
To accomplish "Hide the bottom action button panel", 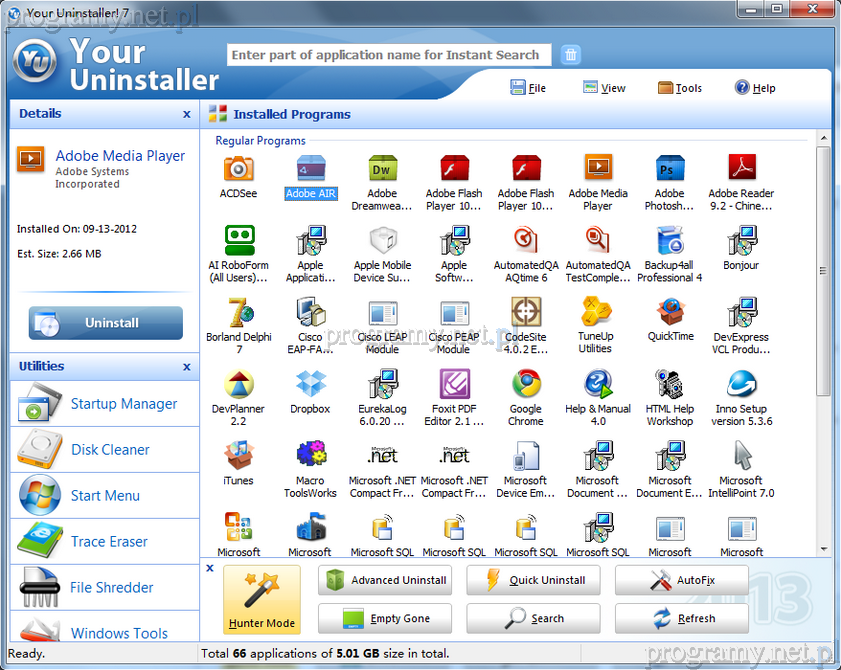I will click(x=210, y=568).
